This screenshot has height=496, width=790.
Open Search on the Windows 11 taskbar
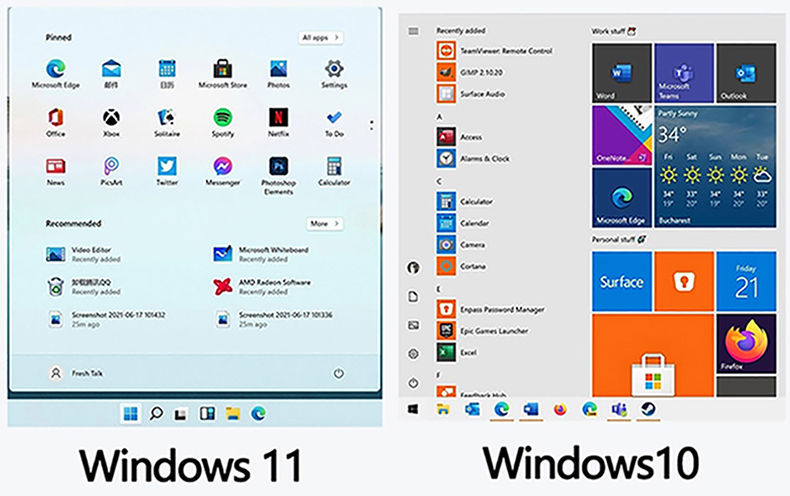pos(156,414)
